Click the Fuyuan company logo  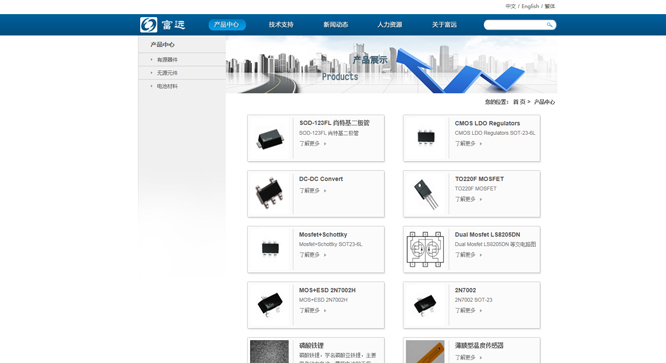point(163,25)
